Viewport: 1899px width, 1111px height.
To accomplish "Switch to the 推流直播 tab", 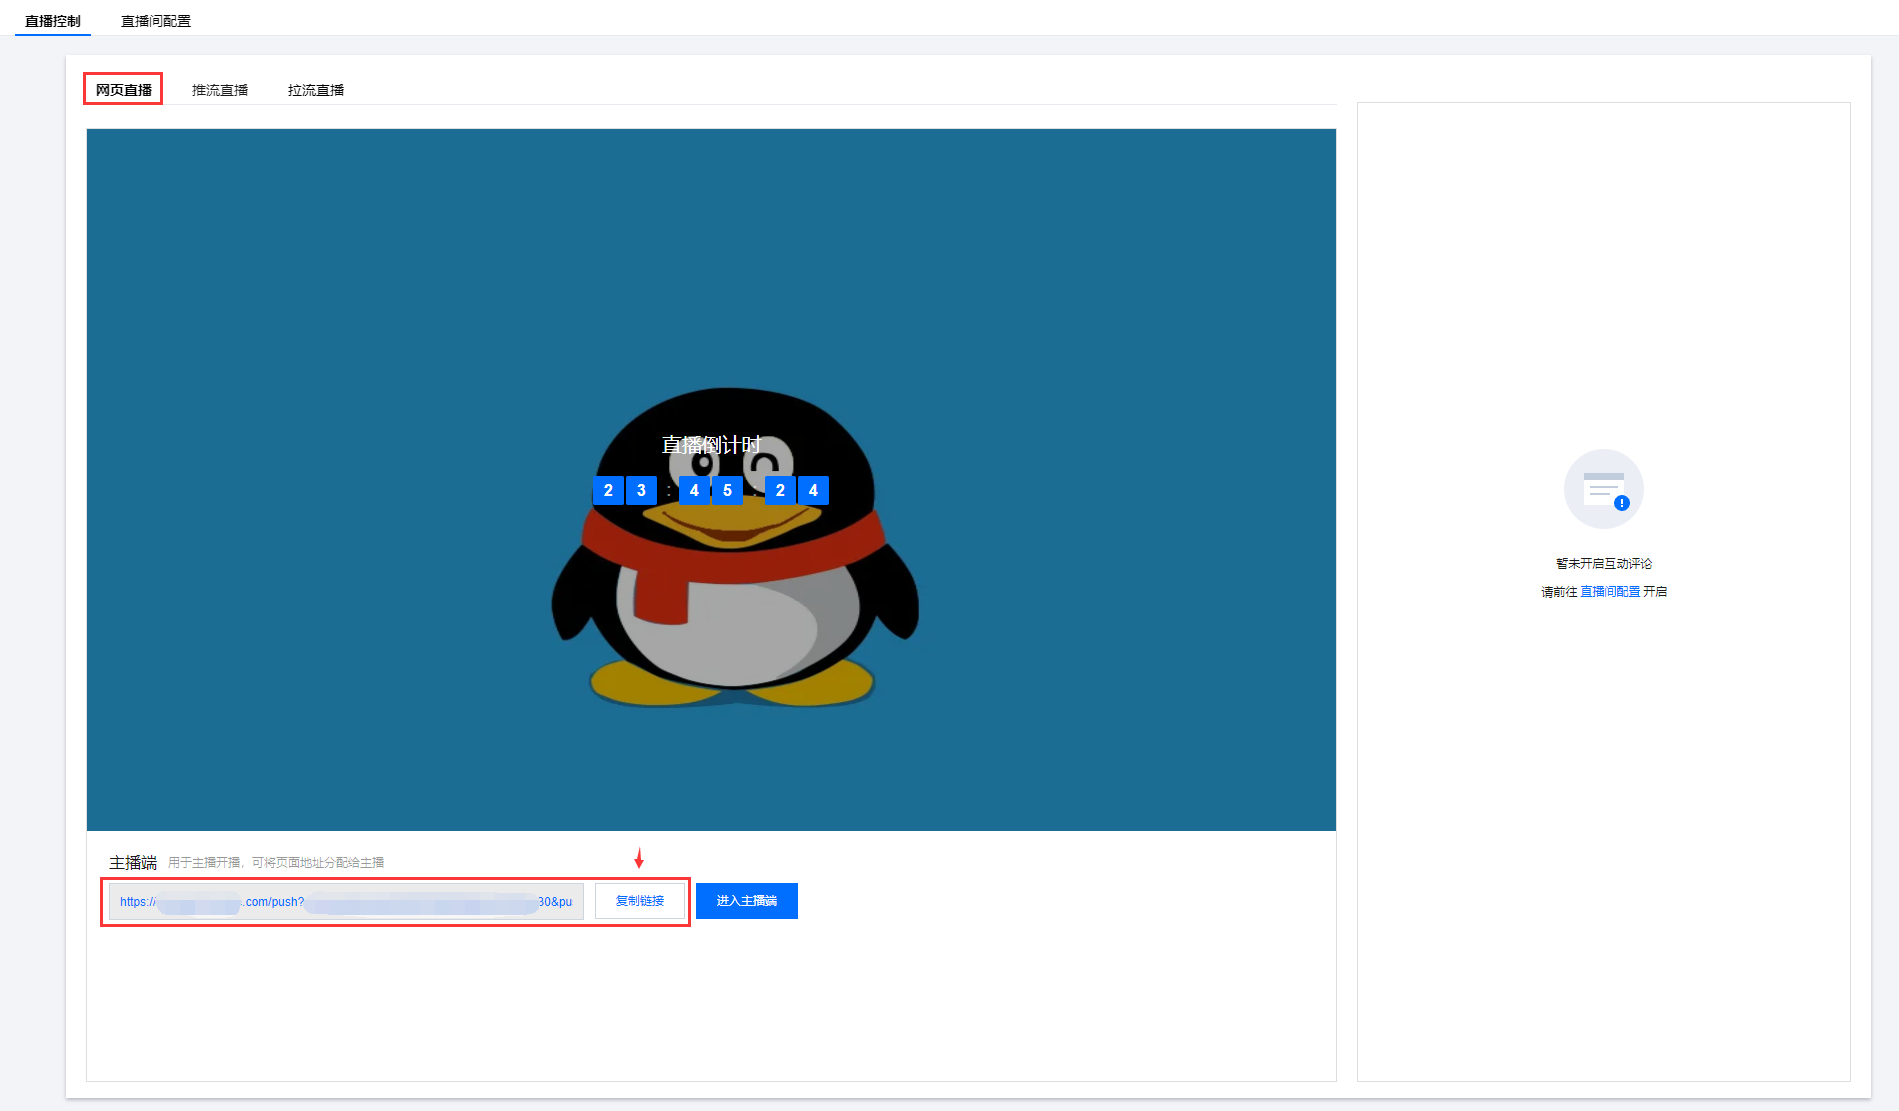I will pyautogui.click(x=220, y=90).
